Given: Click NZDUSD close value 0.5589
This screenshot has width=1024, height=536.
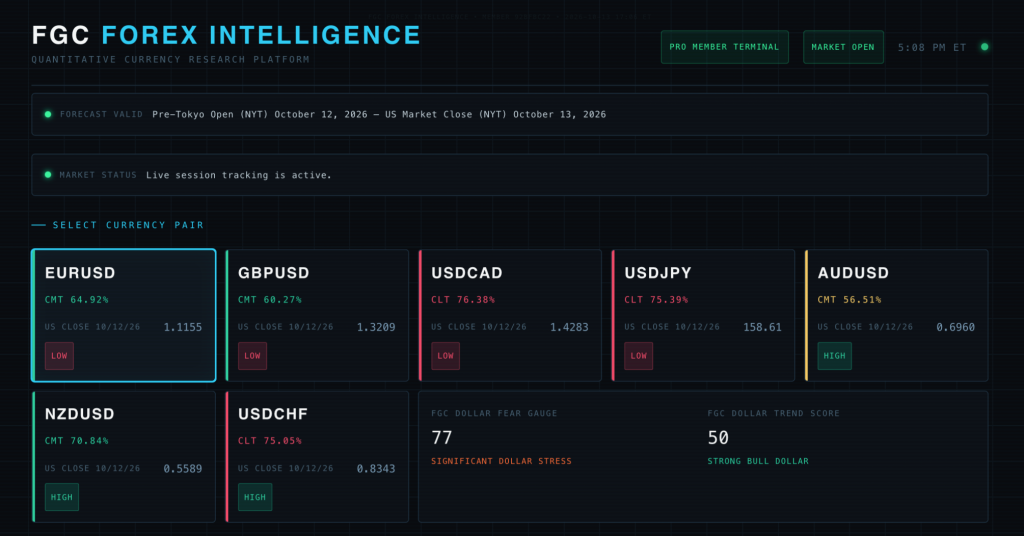Looking at the screenshot, I should (x=183, y=469).
